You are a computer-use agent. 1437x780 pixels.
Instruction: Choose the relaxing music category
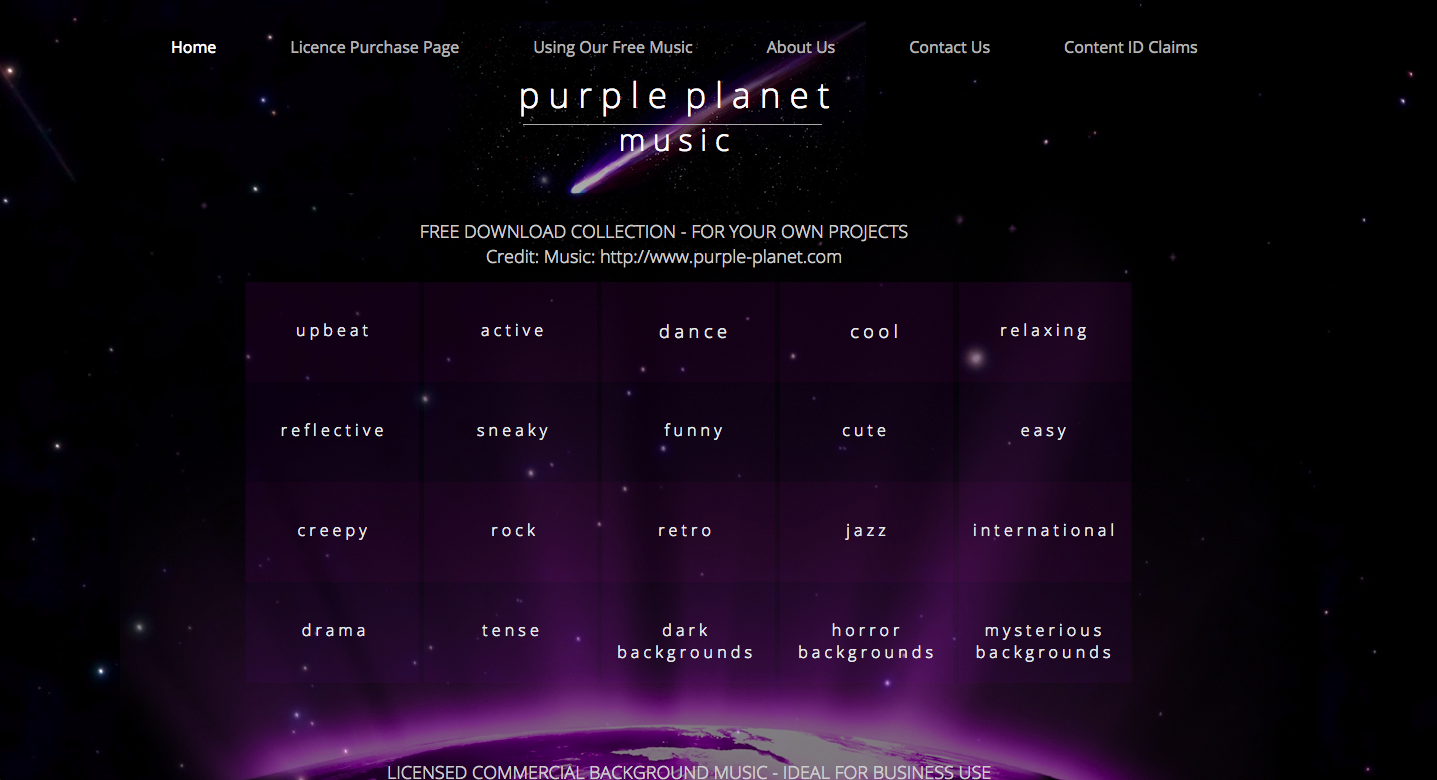[1043, 331]
